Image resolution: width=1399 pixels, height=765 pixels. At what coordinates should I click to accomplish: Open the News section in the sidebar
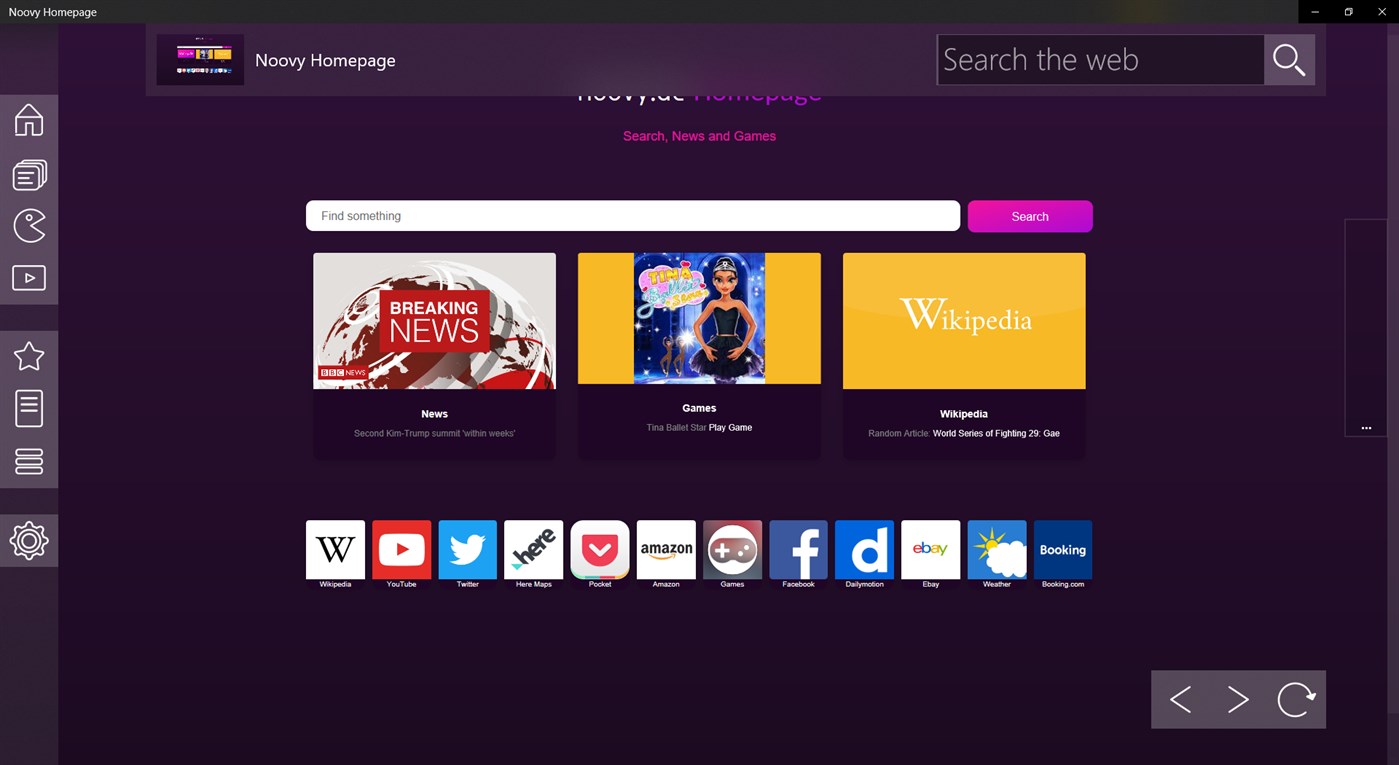[x=29, y=173]
